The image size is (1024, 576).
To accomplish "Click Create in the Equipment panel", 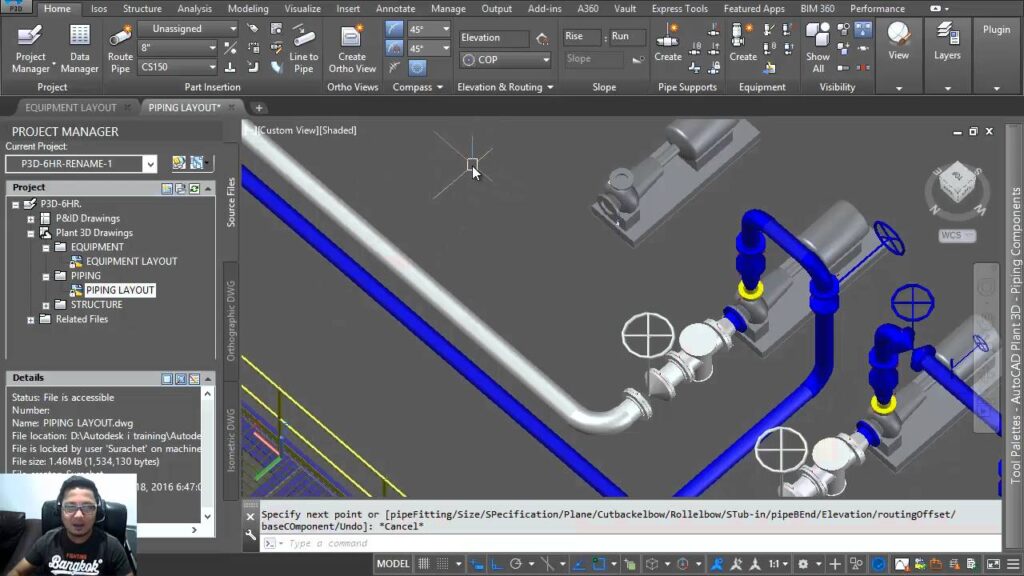I will point(743,43).
